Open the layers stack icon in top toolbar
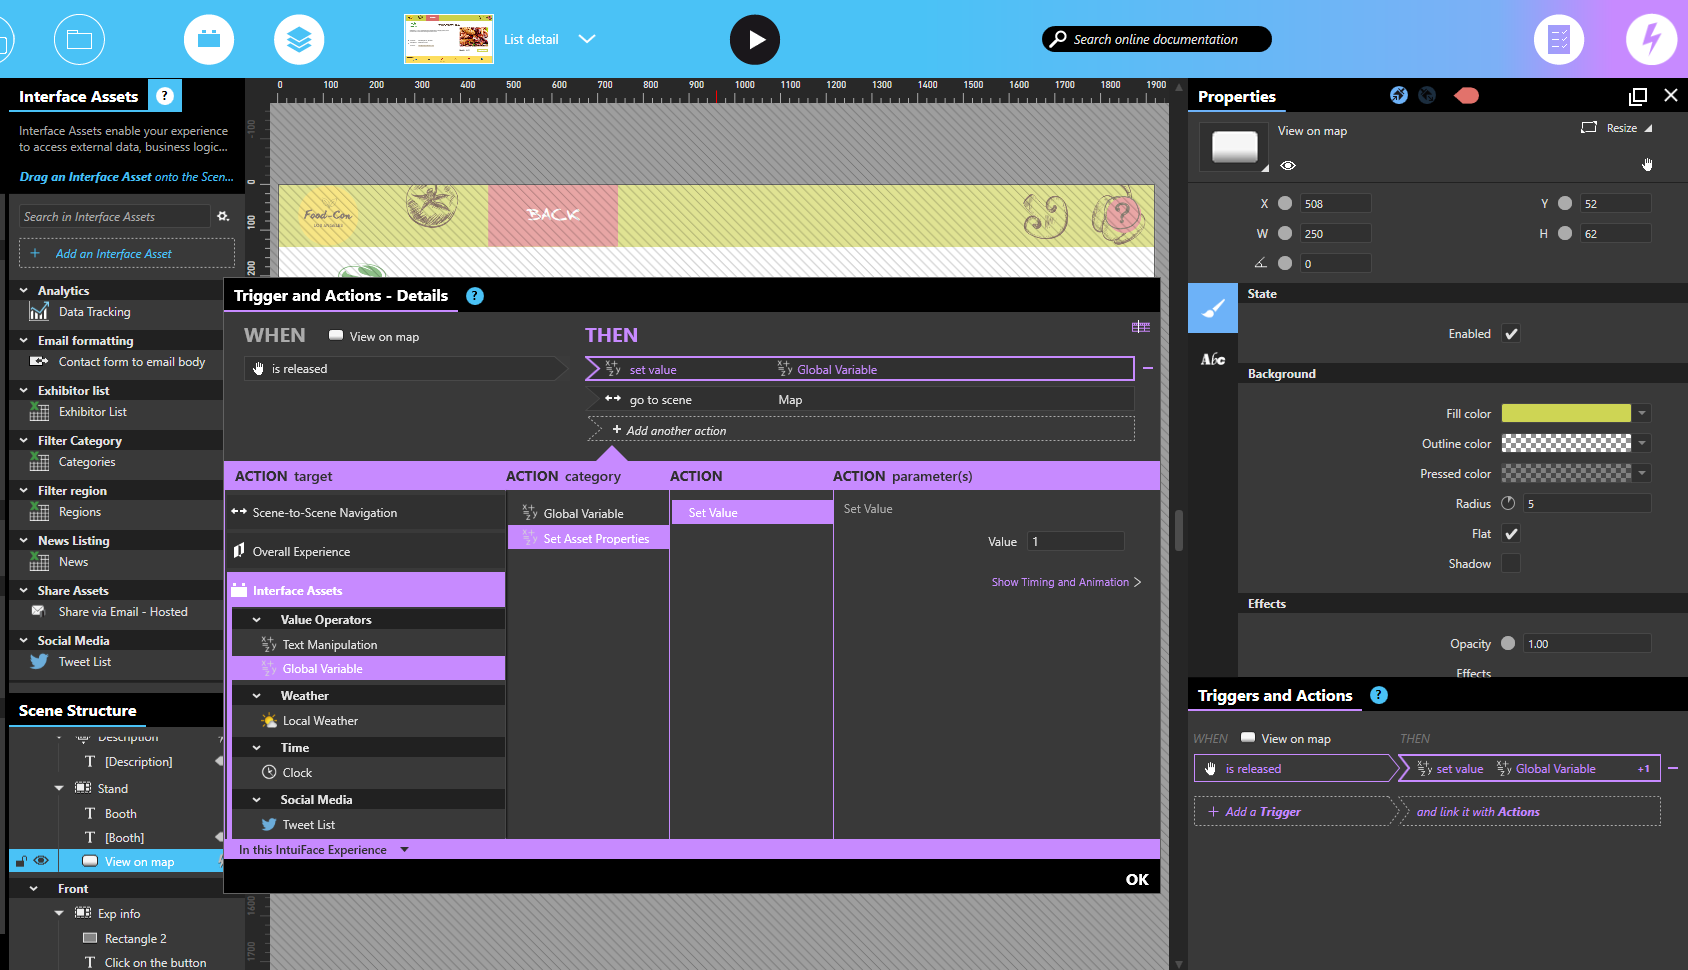Image resolution: width=1688 pixels, height=970 pixels. 298,40
